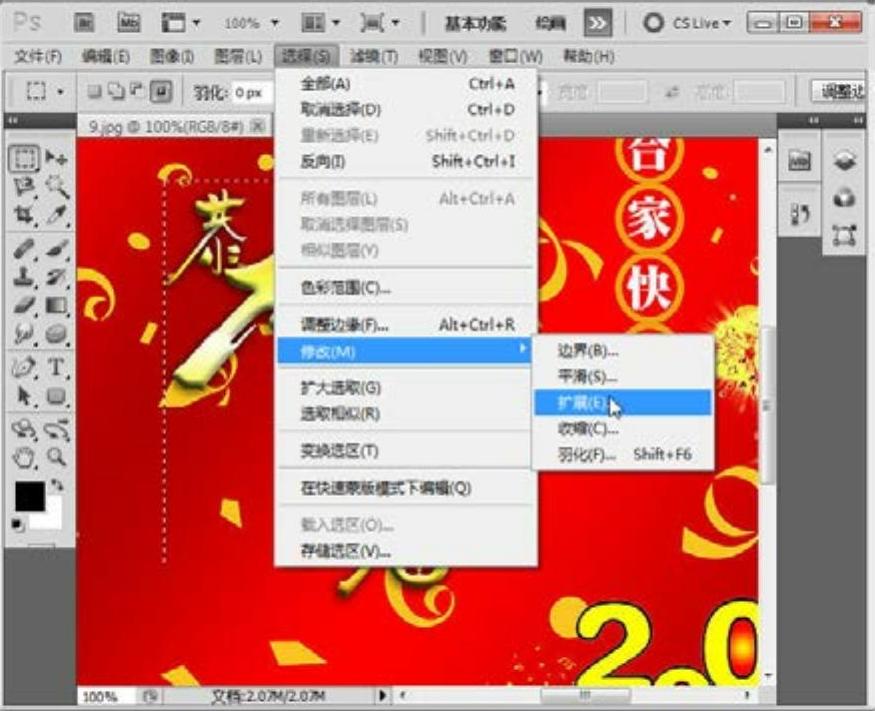Click the black foreground color swatch

[29, 495]
